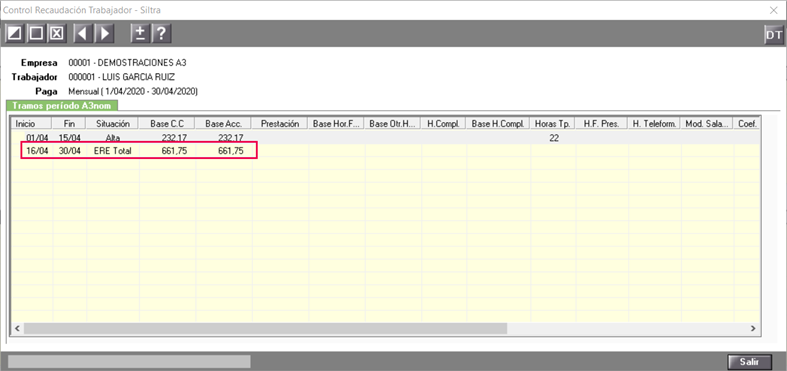Go to previous record with left arrow
The height and width of the screenshot is (371, 787).
click(x=83, y=34)
